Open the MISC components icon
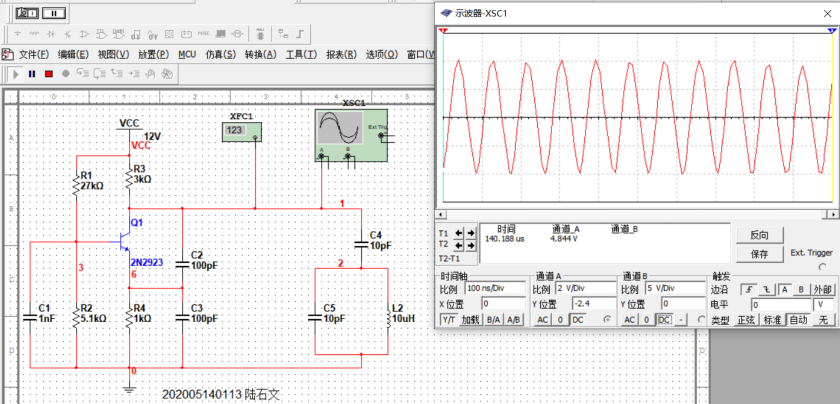Viewport: 840px width, 404px height. point(203,34)
